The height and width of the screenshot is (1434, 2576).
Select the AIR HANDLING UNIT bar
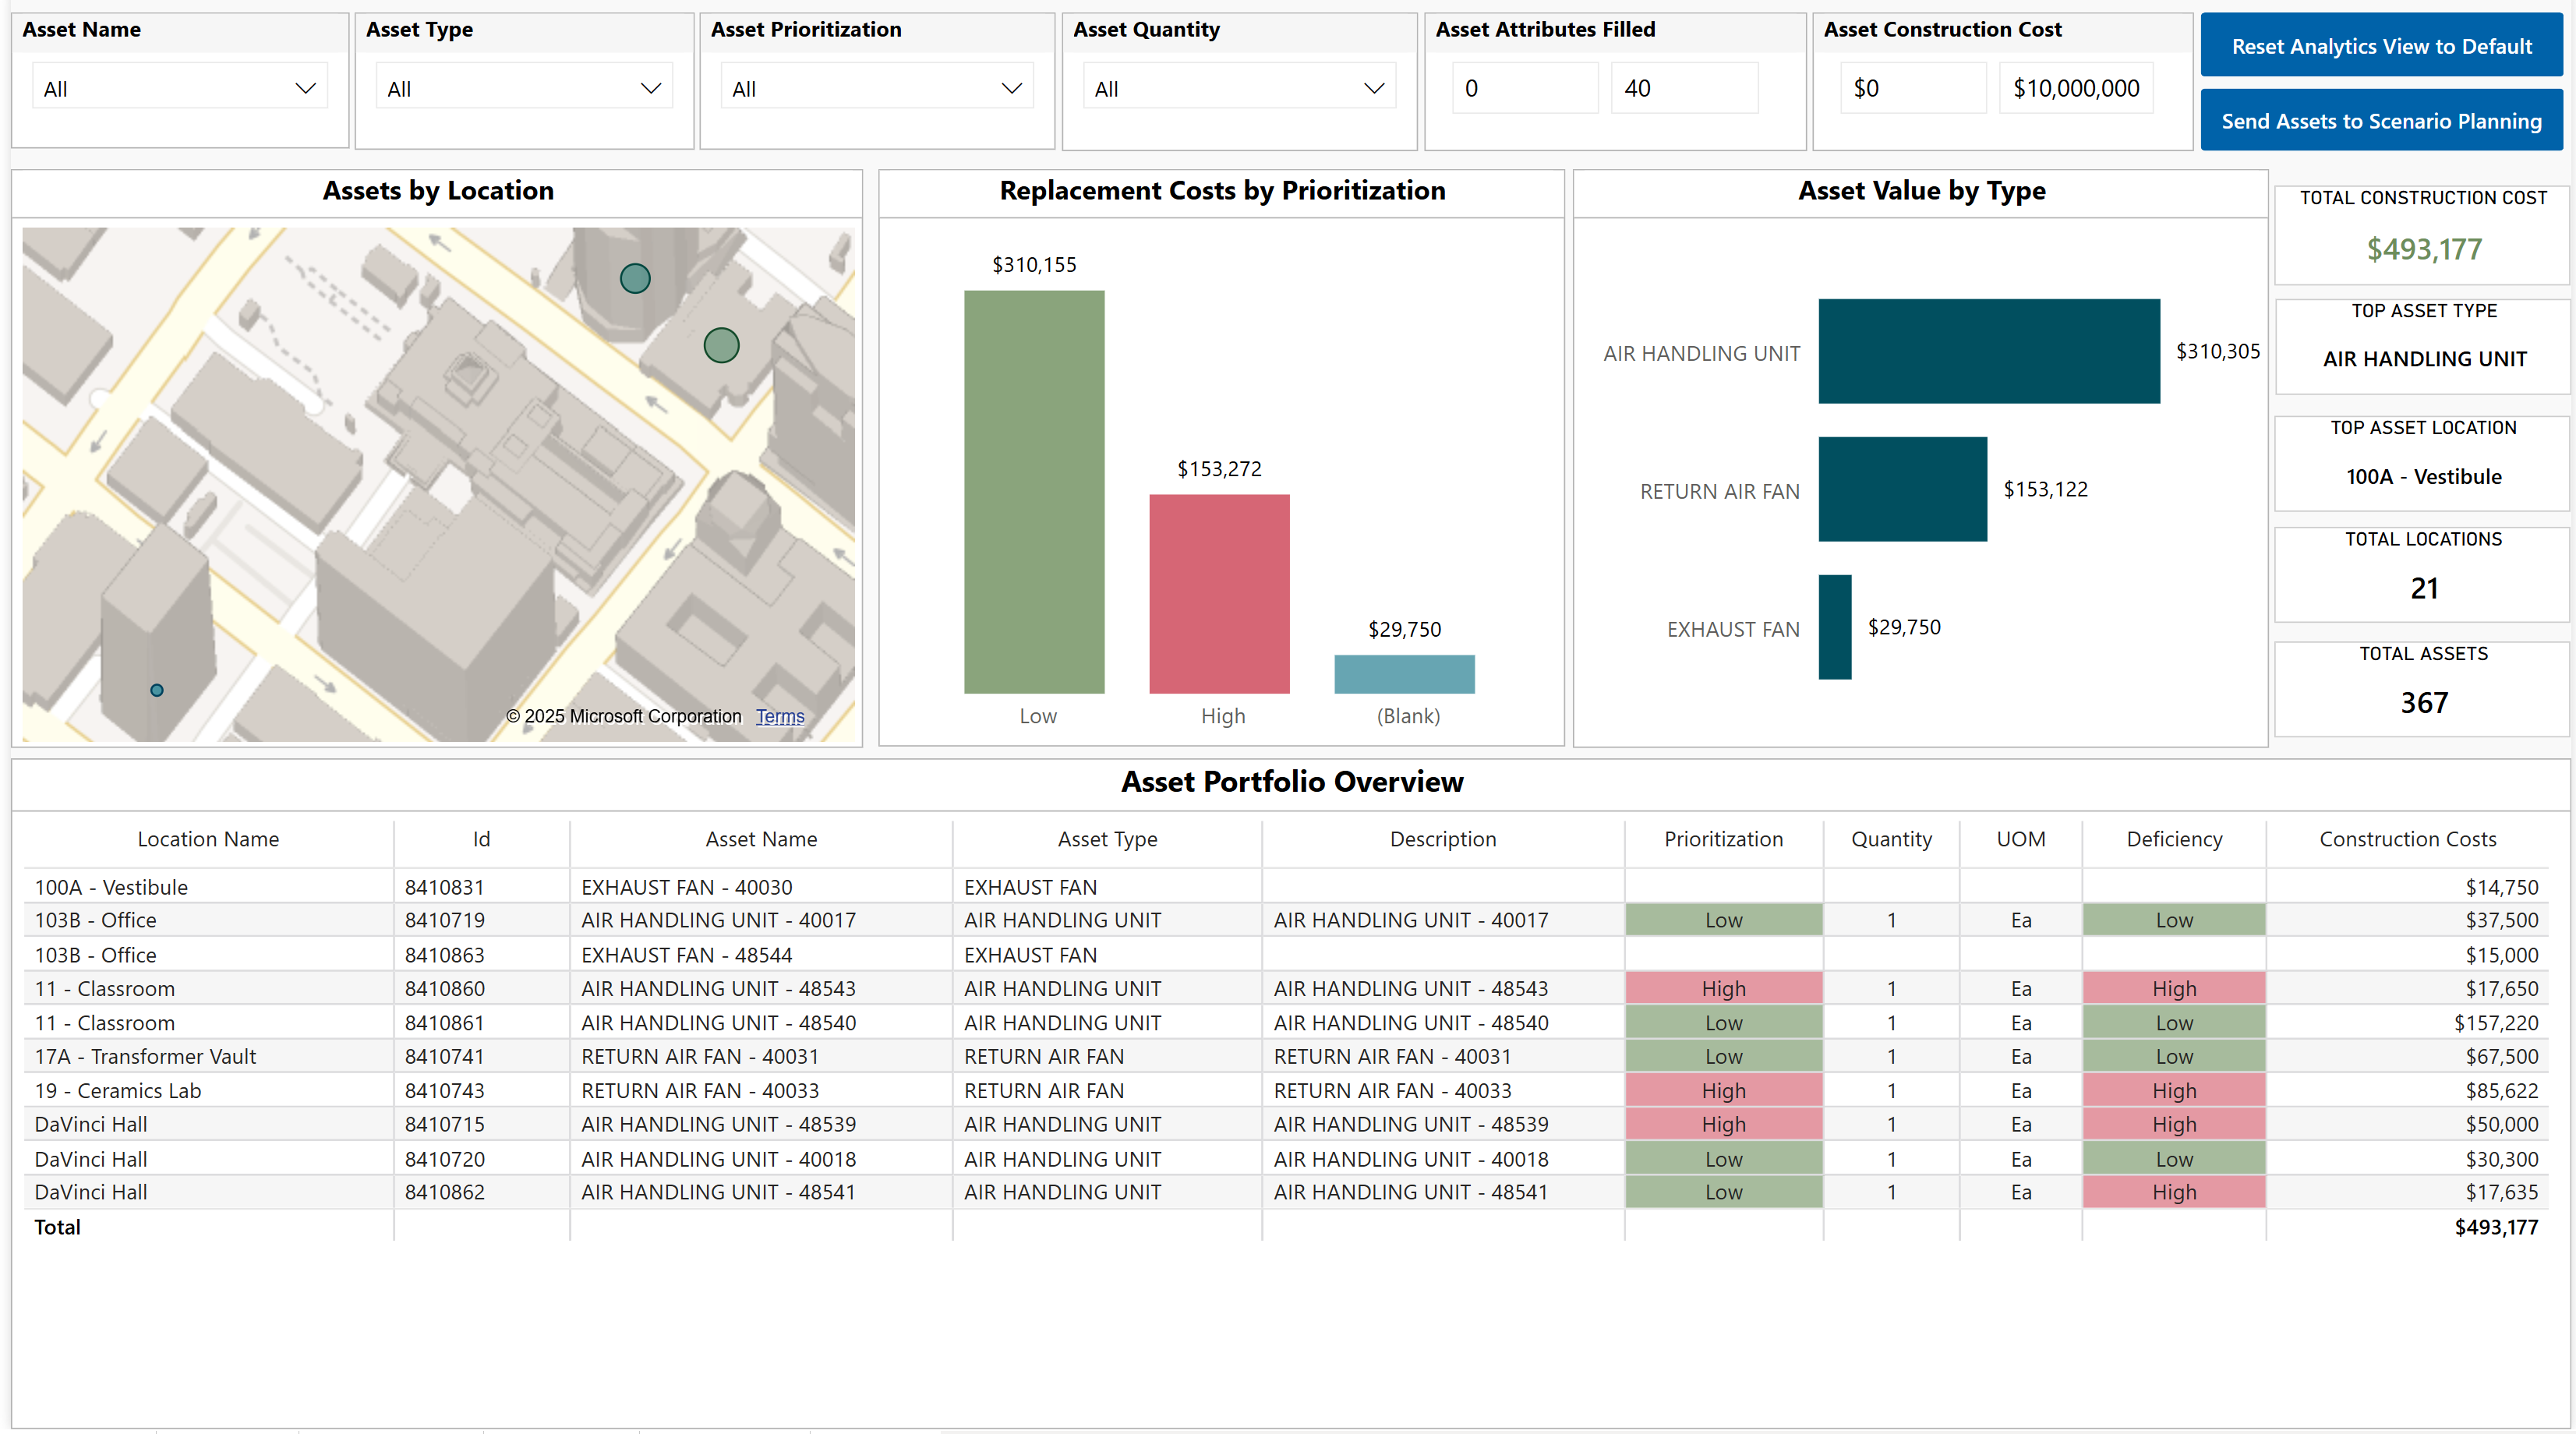1988,351
